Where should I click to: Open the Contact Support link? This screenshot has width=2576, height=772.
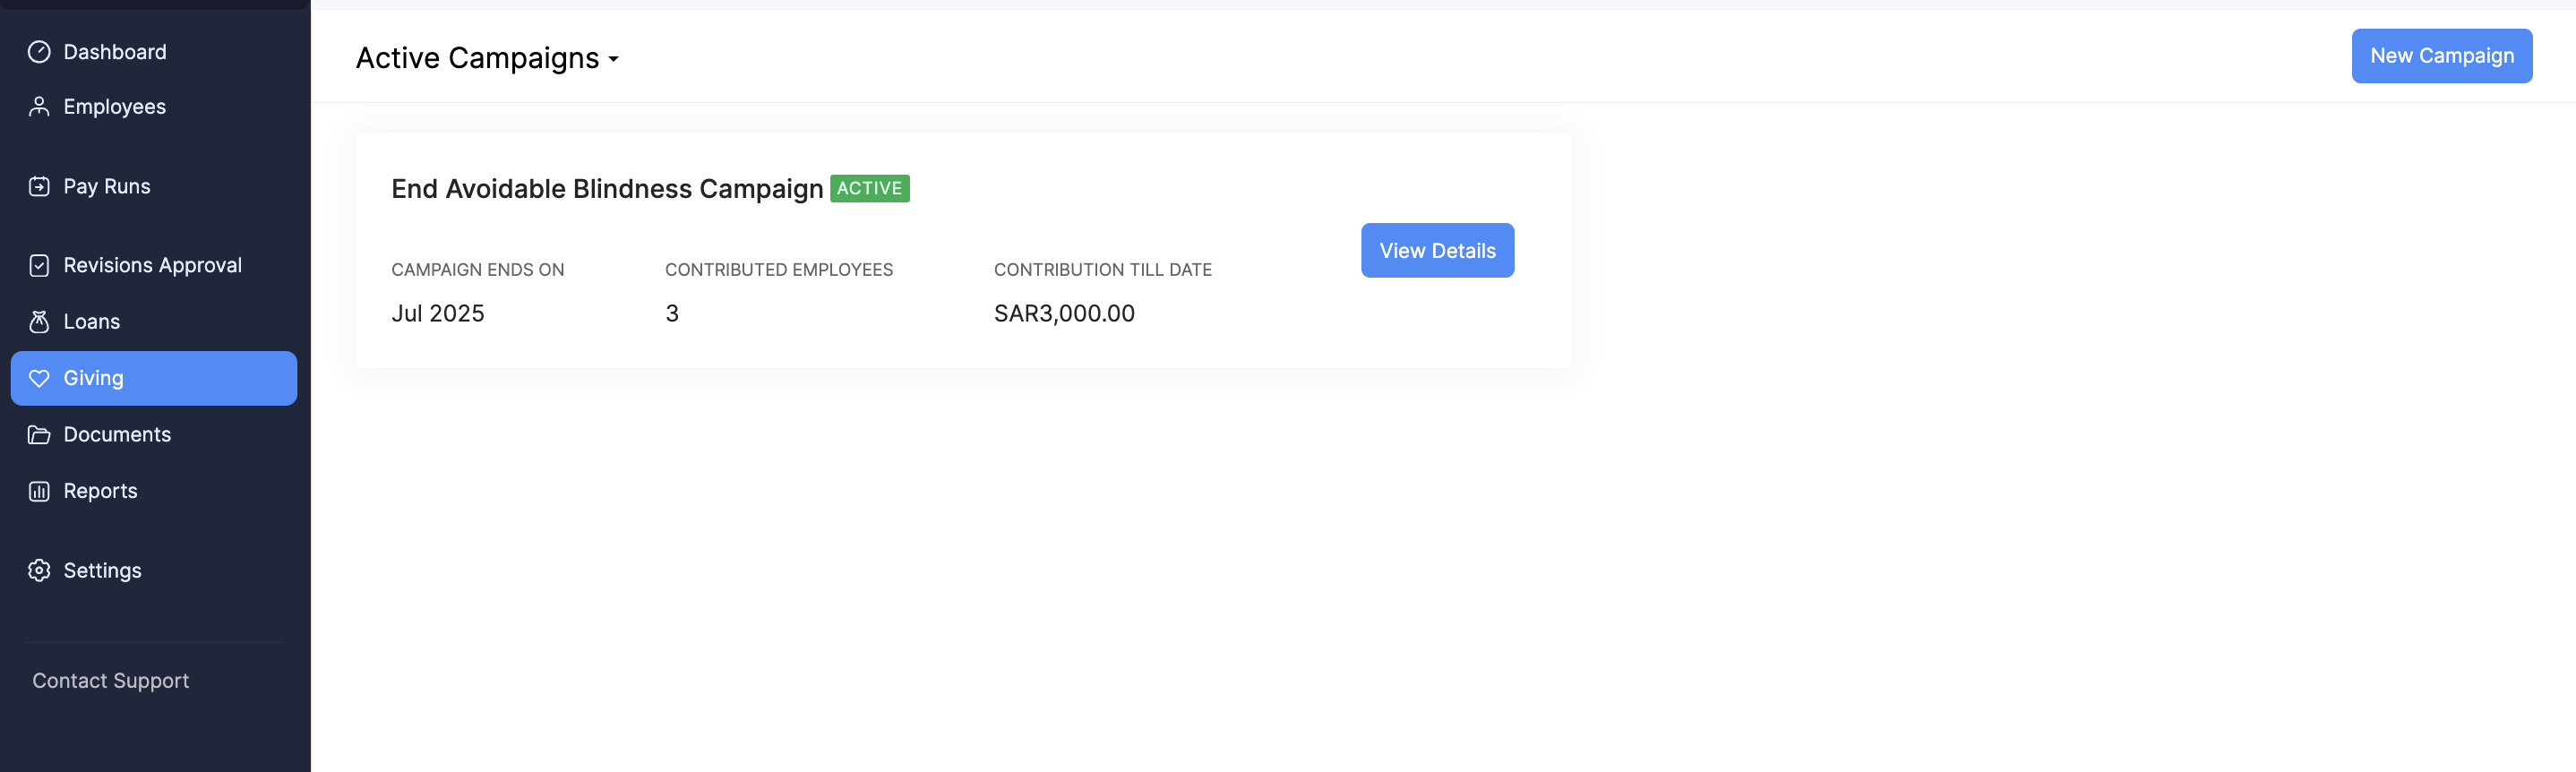pyautogui.click(x=110, y=681)
